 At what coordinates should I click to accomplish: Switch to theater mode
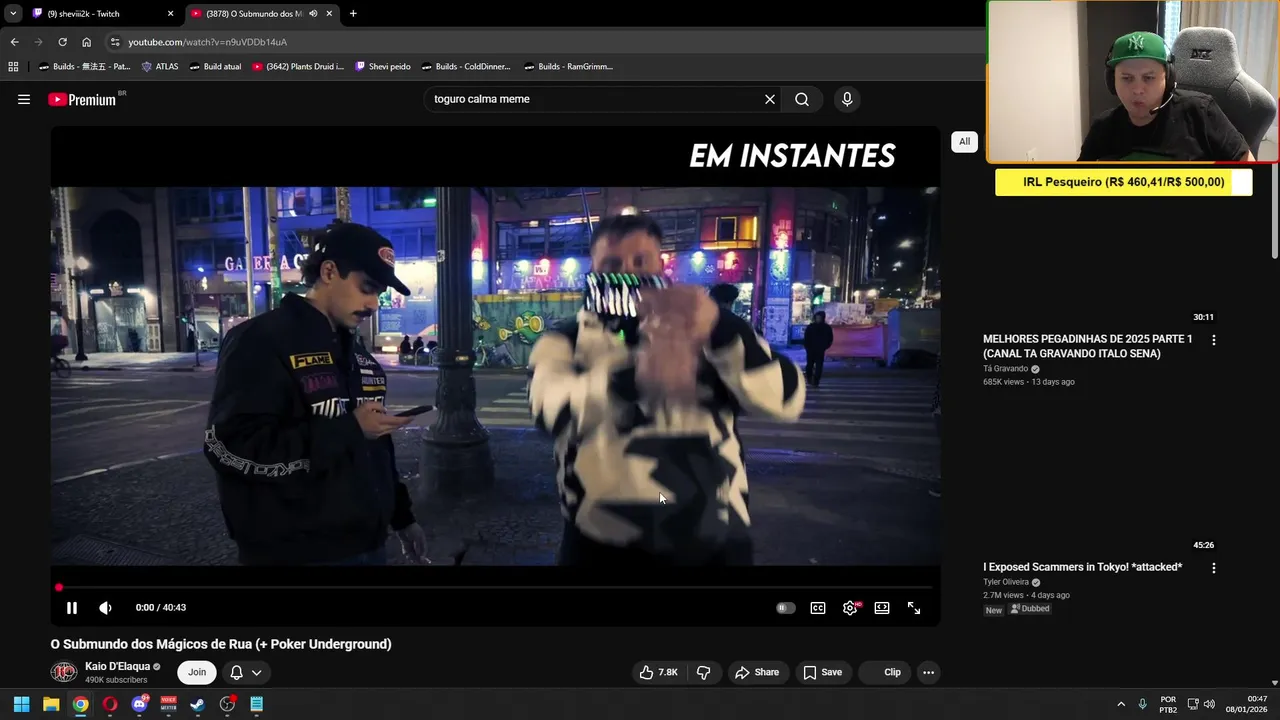882,607
